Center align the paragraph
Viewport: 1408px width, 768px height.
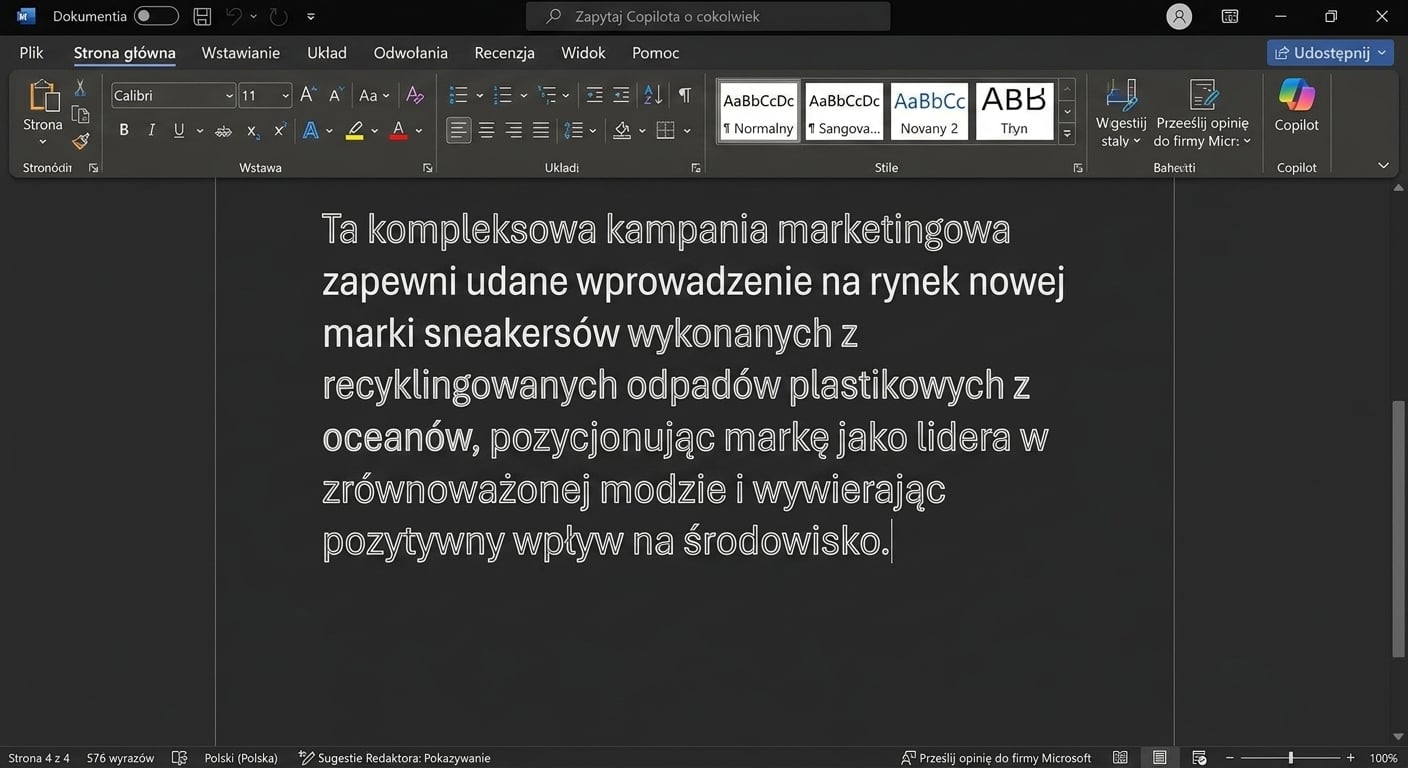(x=486, y=130)
